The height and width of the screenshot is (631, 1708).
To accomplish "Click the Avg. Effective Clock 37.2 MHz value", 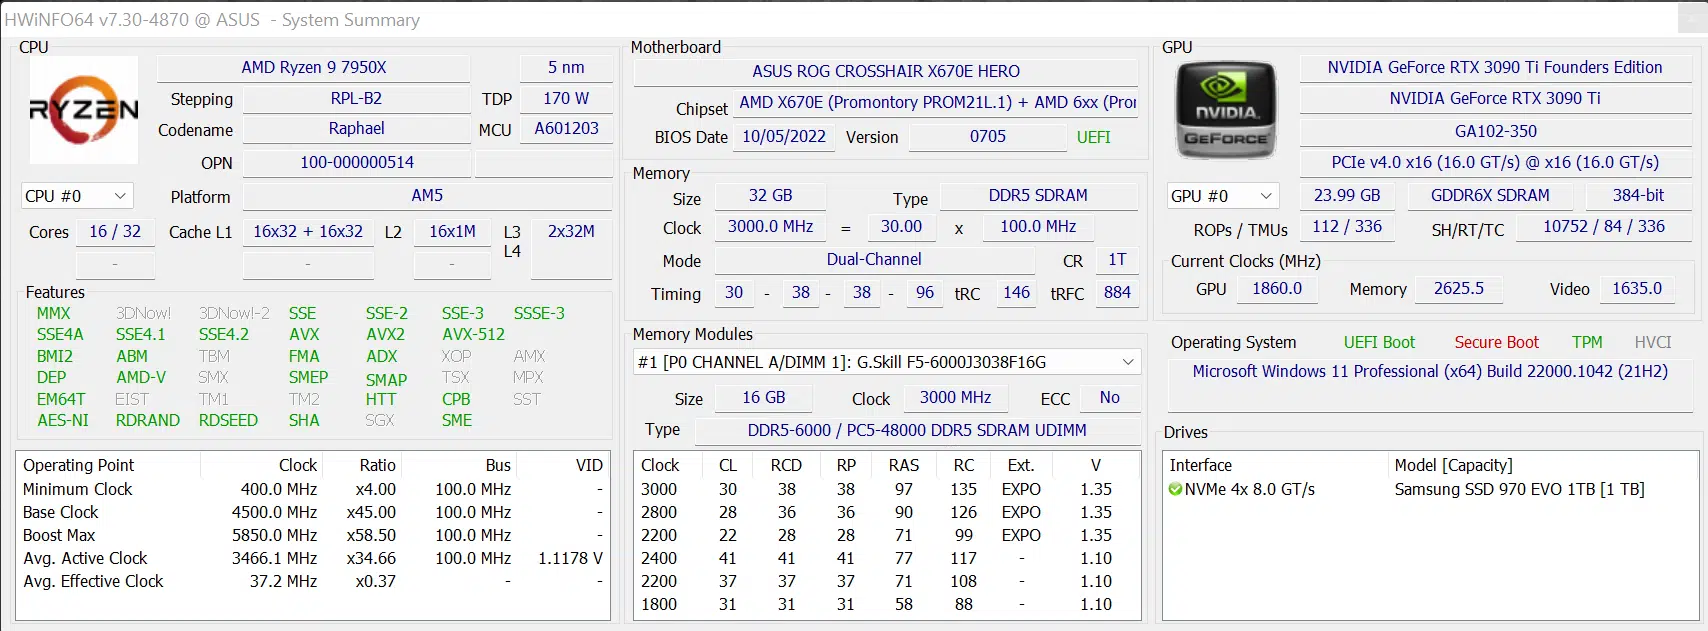I will 283,582.
